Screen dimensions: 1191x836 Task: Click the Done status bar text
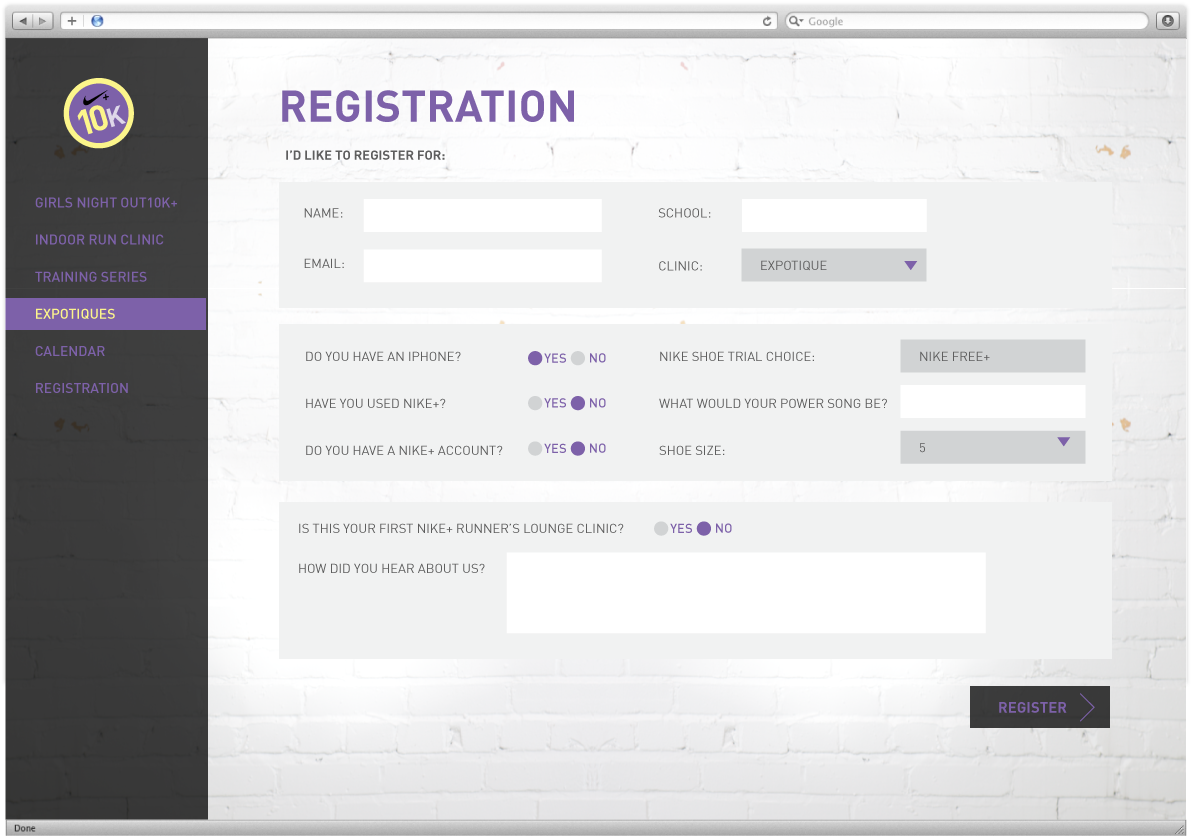click(x=24, y=828)
